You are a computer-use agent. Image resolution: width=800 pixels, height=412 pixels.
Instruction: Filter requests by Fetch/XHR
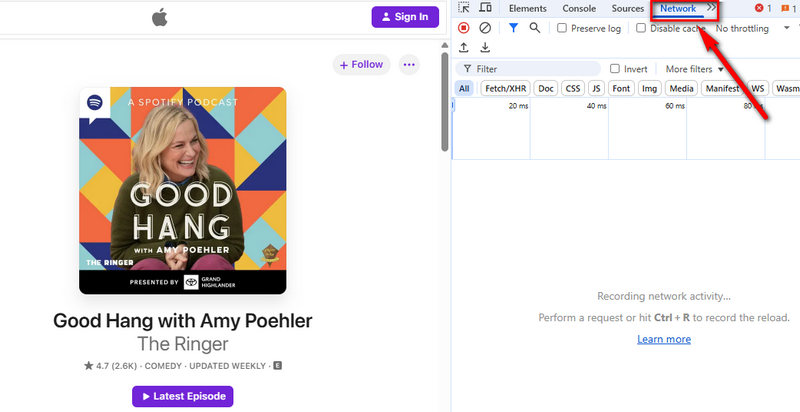tap(506, 88)
